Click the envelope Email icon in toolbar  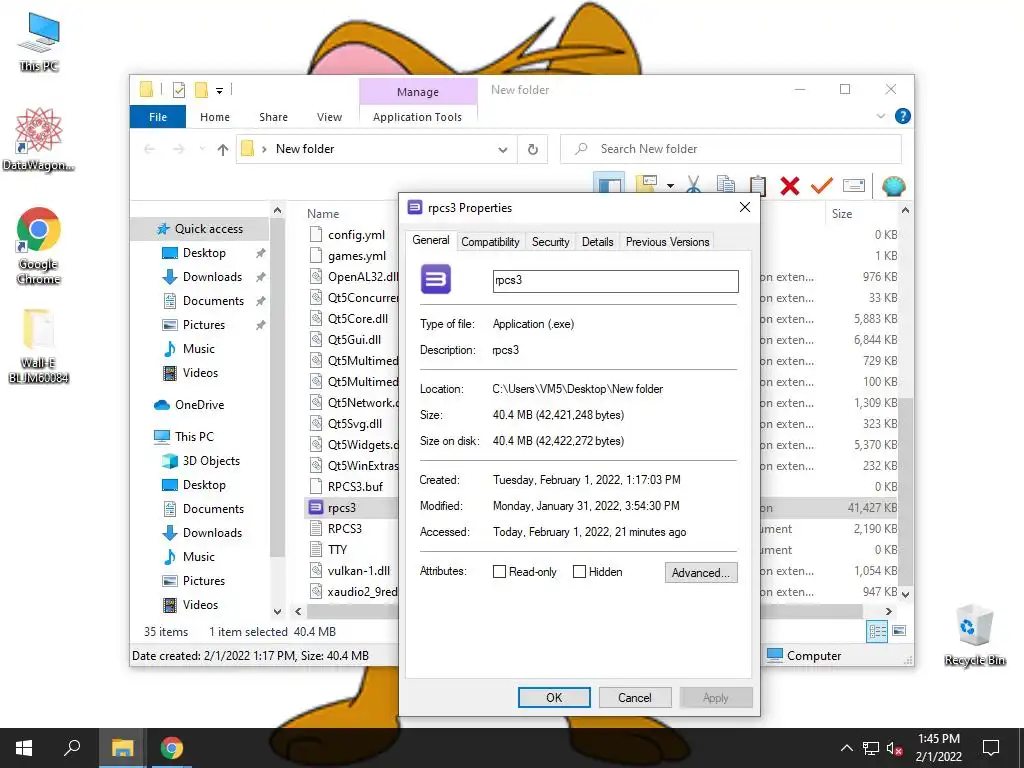(854, 186)
